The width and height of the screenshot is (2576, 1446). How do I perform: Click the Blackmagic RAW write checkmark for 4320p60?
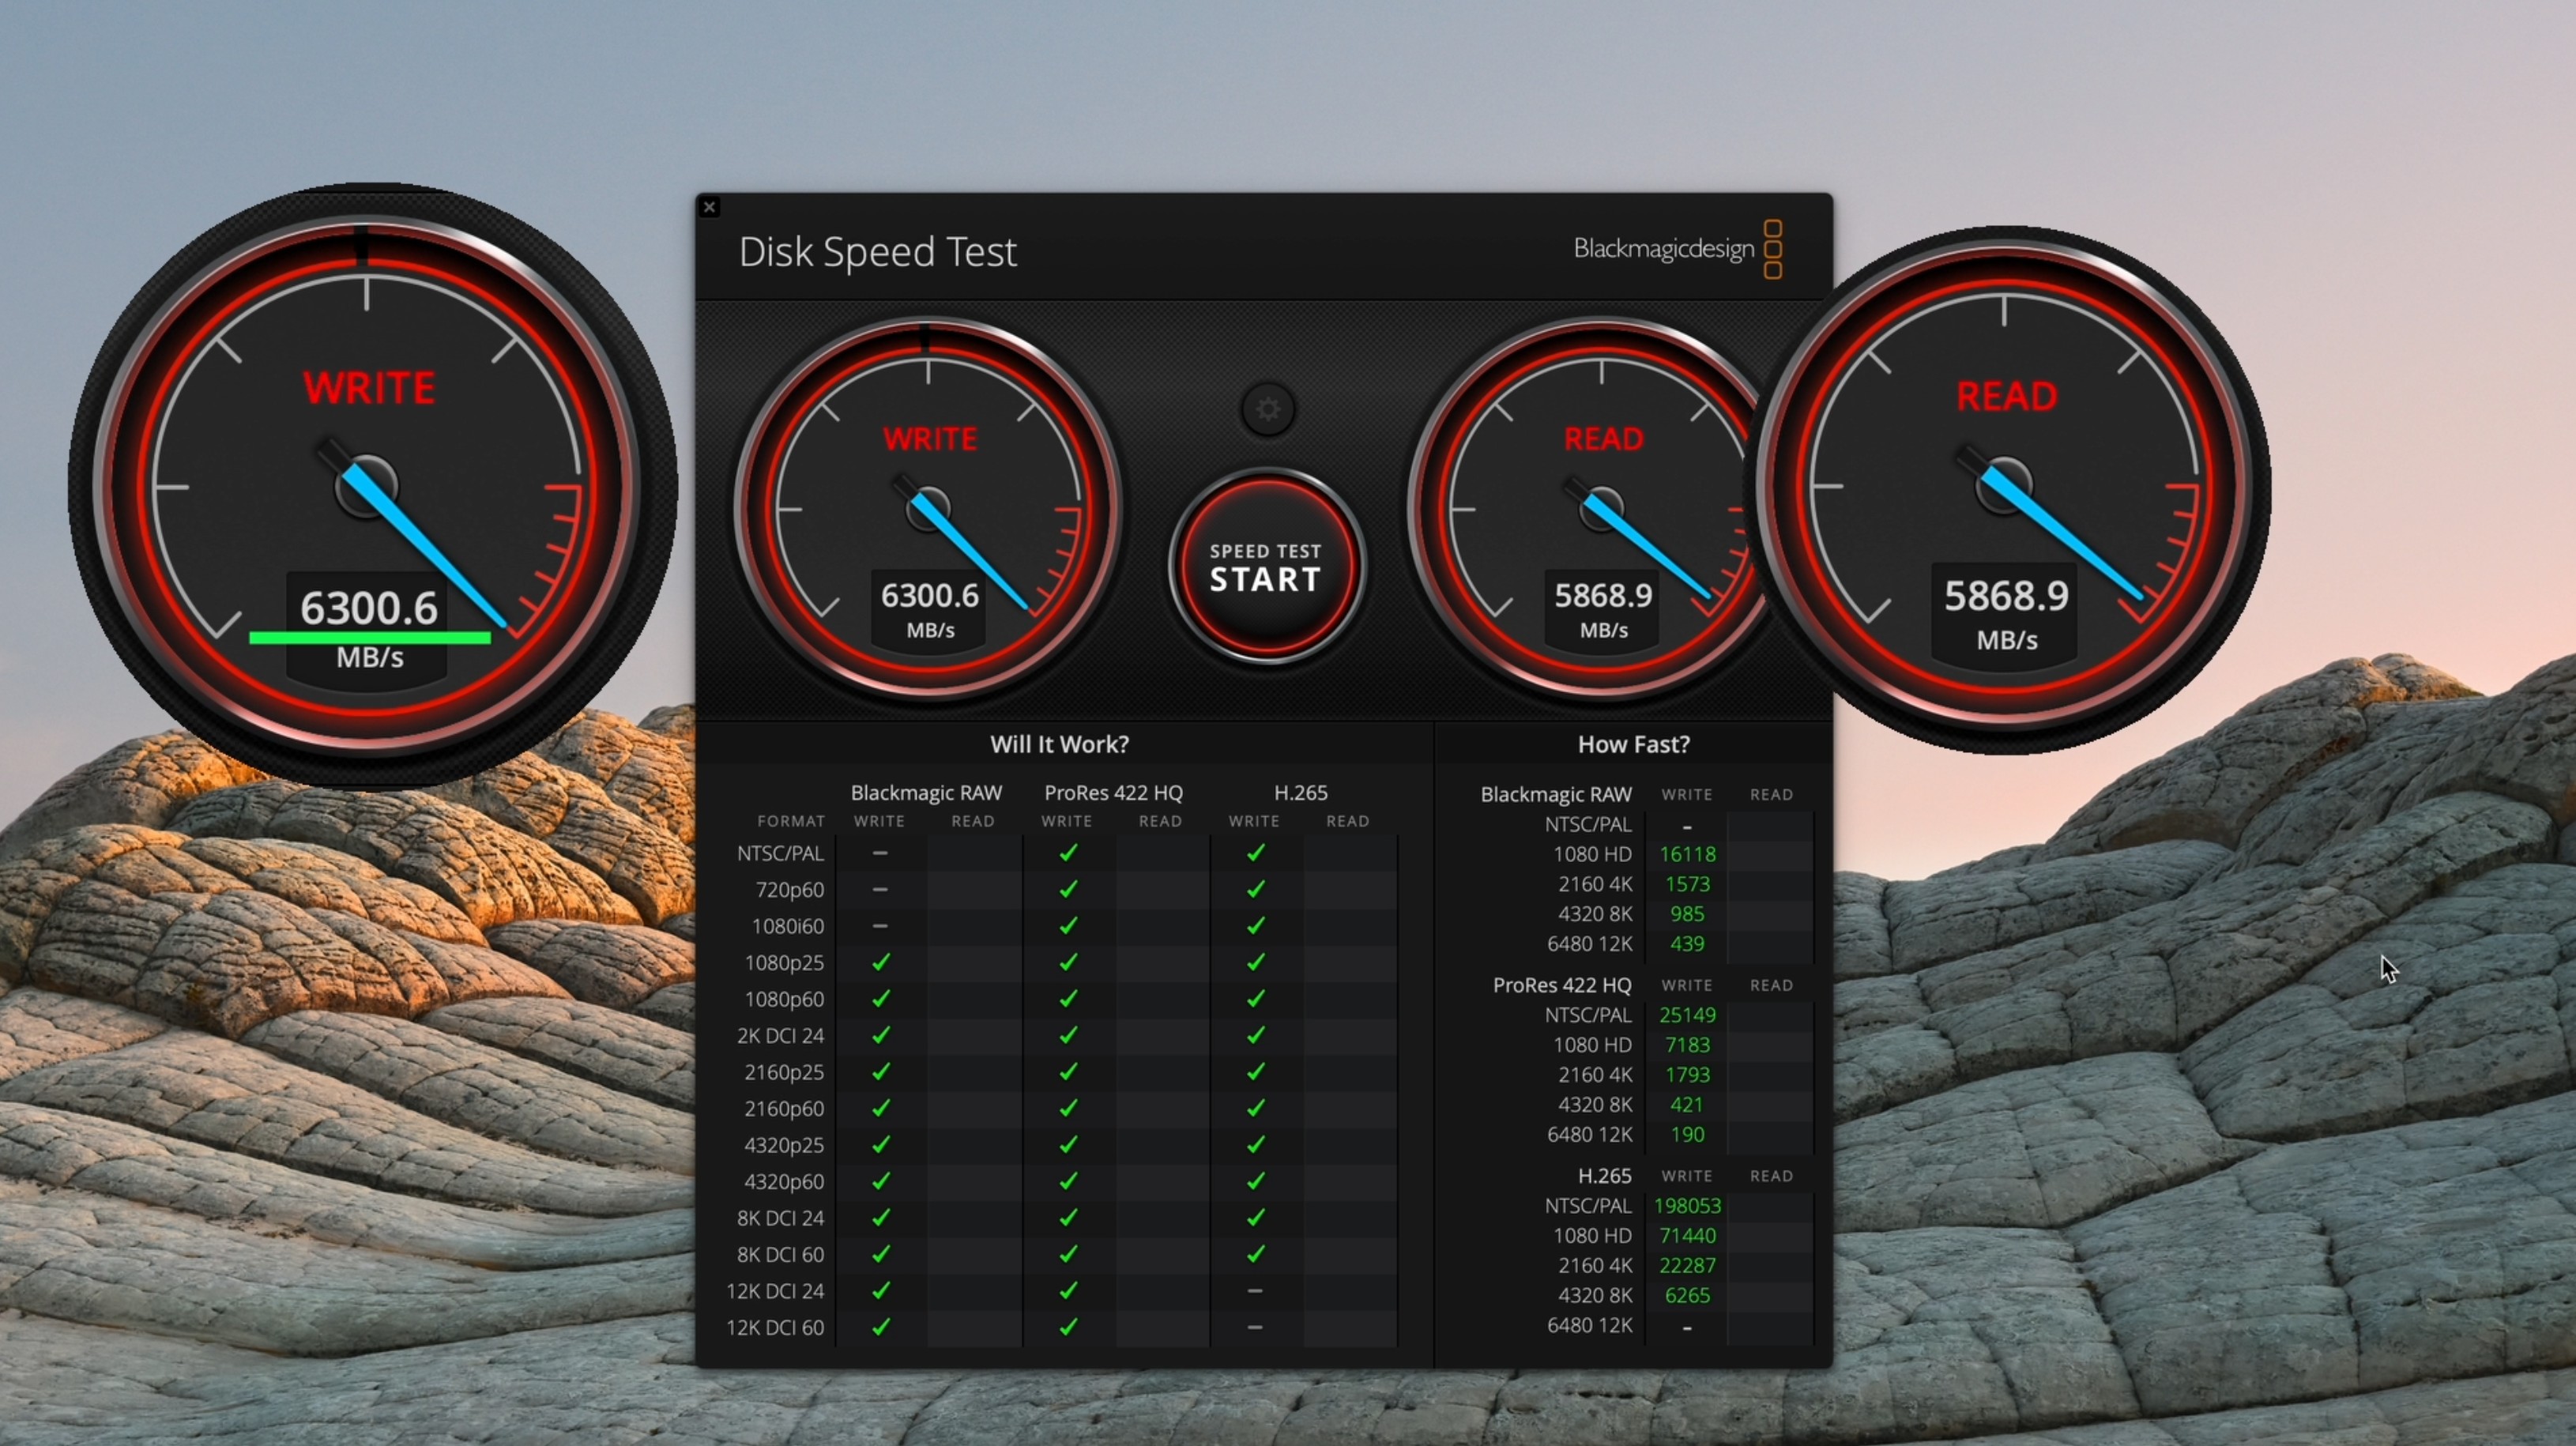pyautogui.click(x=880, y=1181)
